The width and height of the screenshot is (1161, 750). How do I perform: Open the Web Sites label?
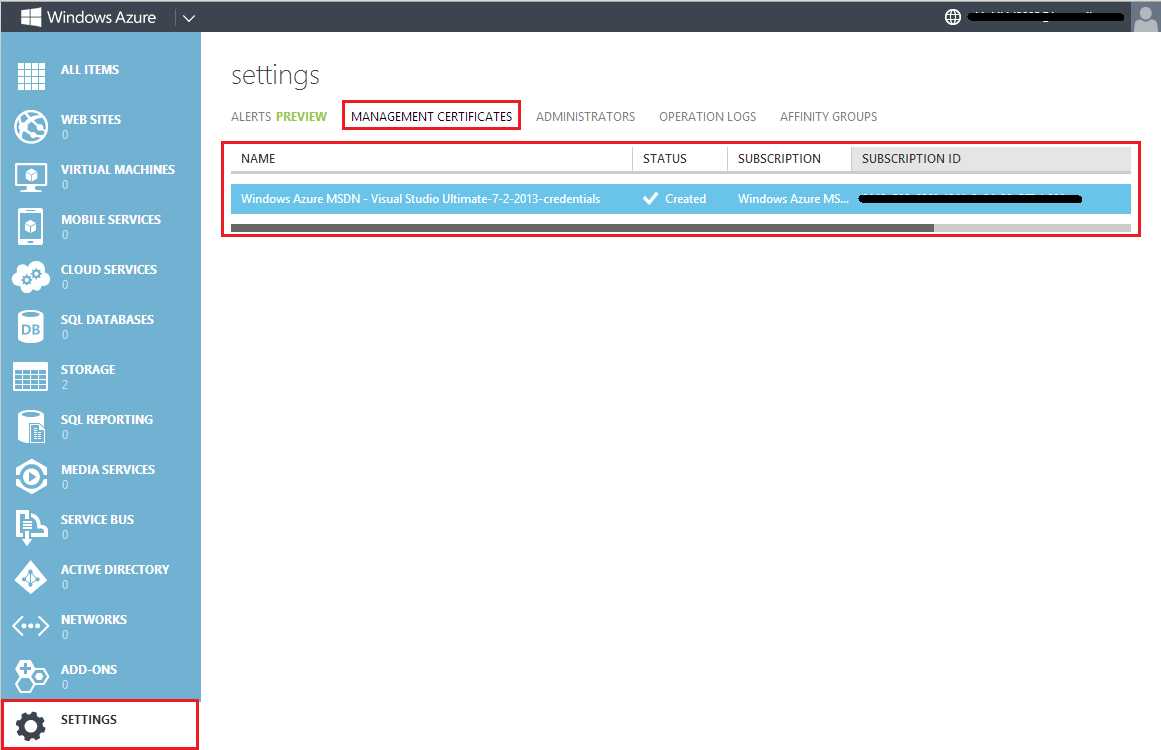click(90, 119)
